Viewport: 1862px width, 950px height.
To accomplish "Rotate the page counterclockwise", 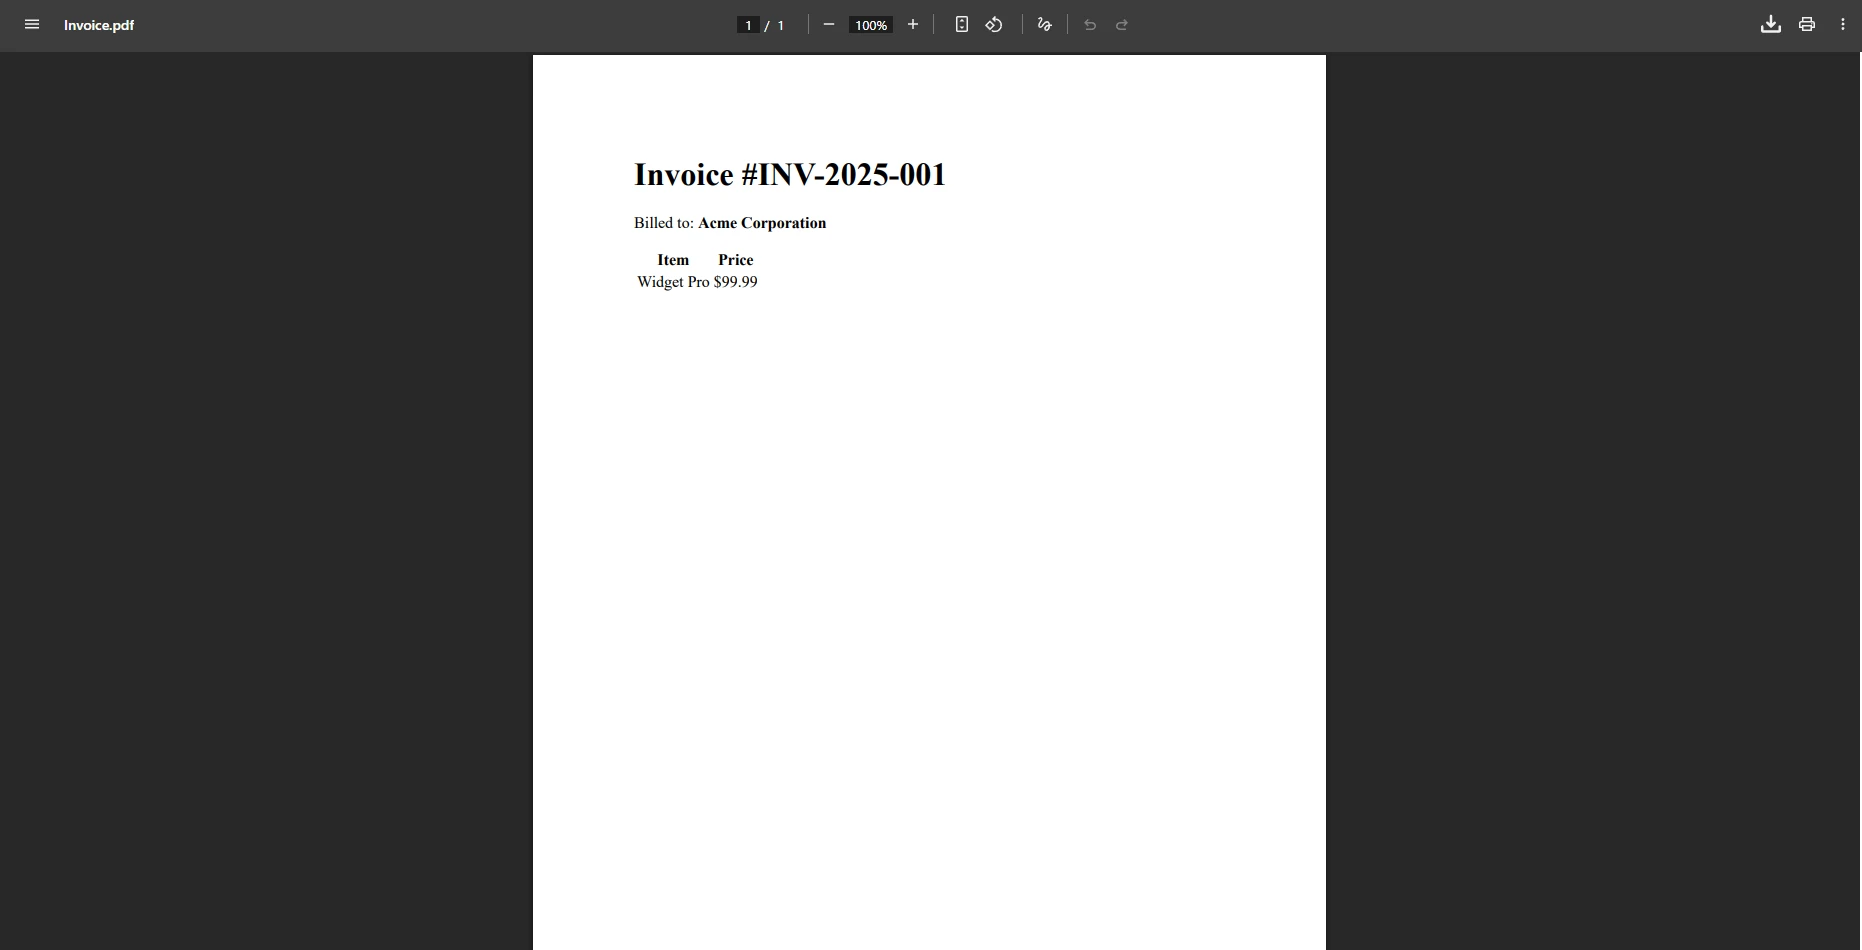I will [993, 25].
